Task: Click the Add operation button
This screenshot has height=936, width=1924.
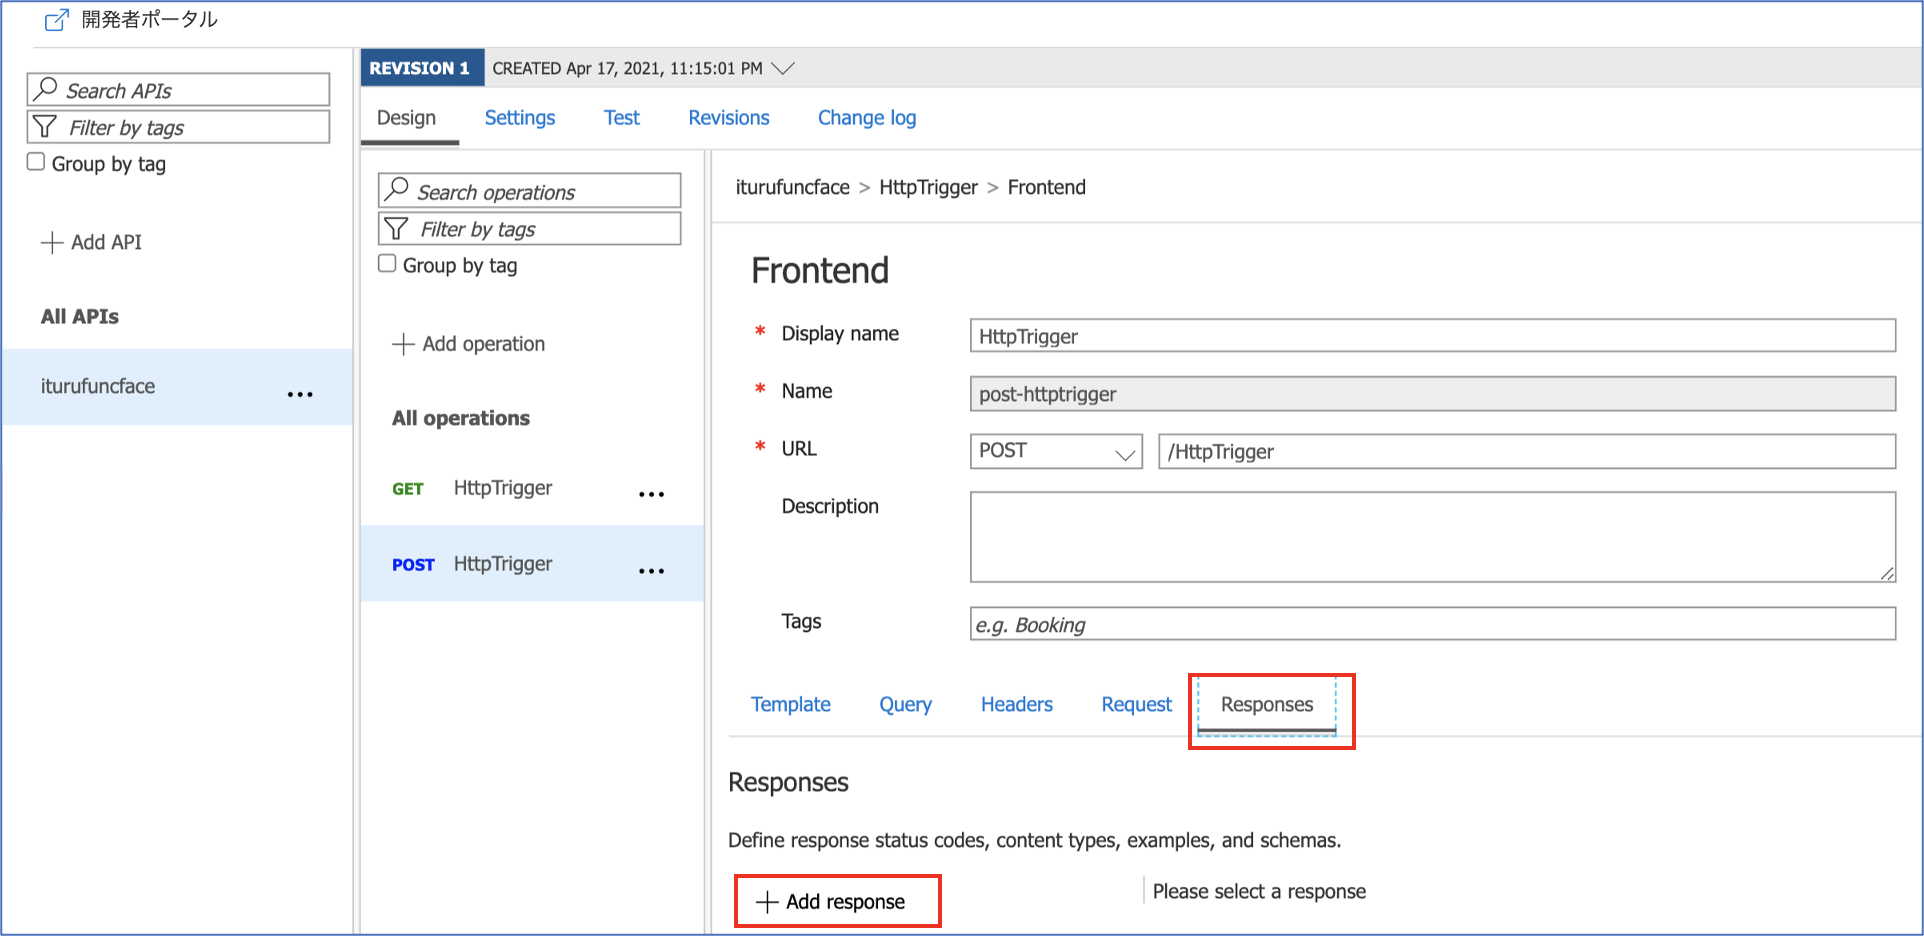Action: click(469, 344)
